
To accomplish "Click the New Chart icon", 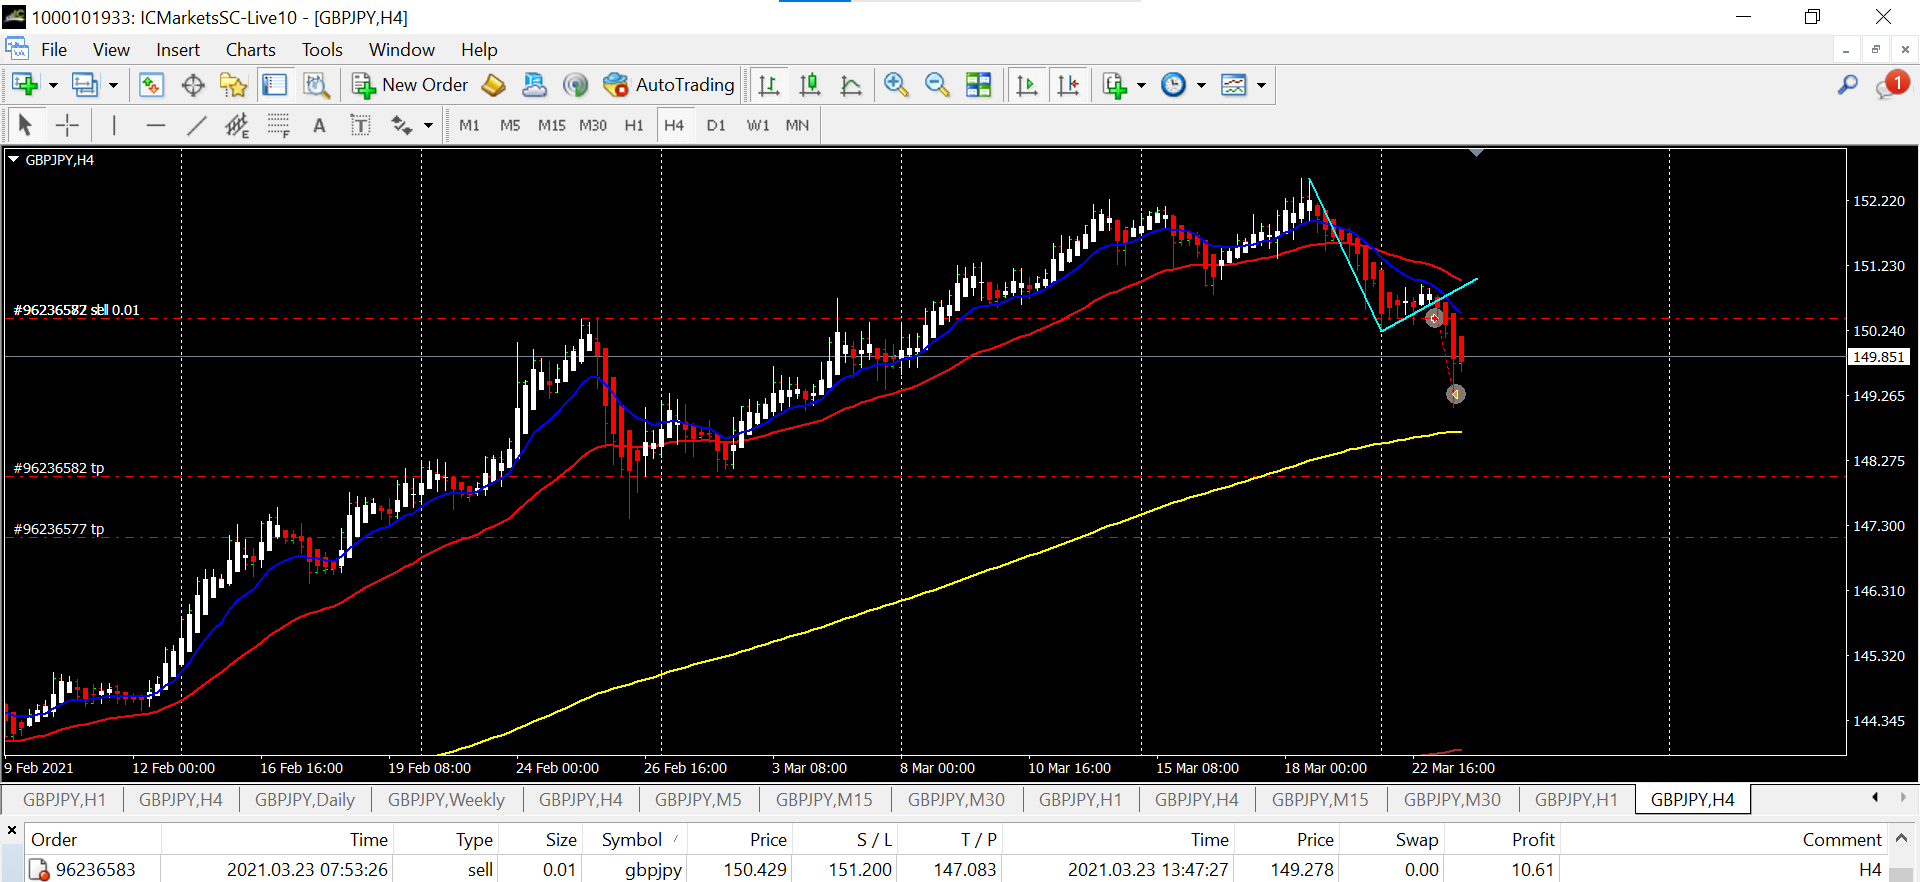I will point(25,85).
